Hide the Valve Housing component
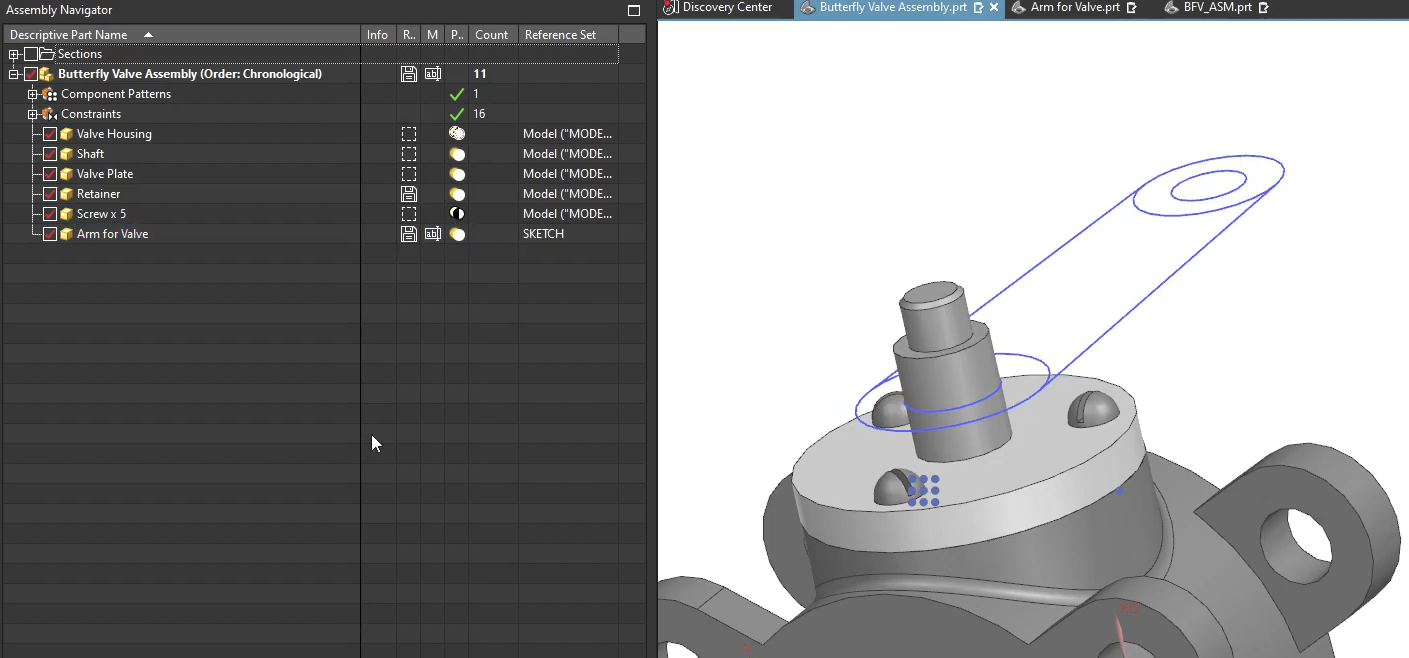Viewport: 1409px width, 658px height. coord(50,134)
